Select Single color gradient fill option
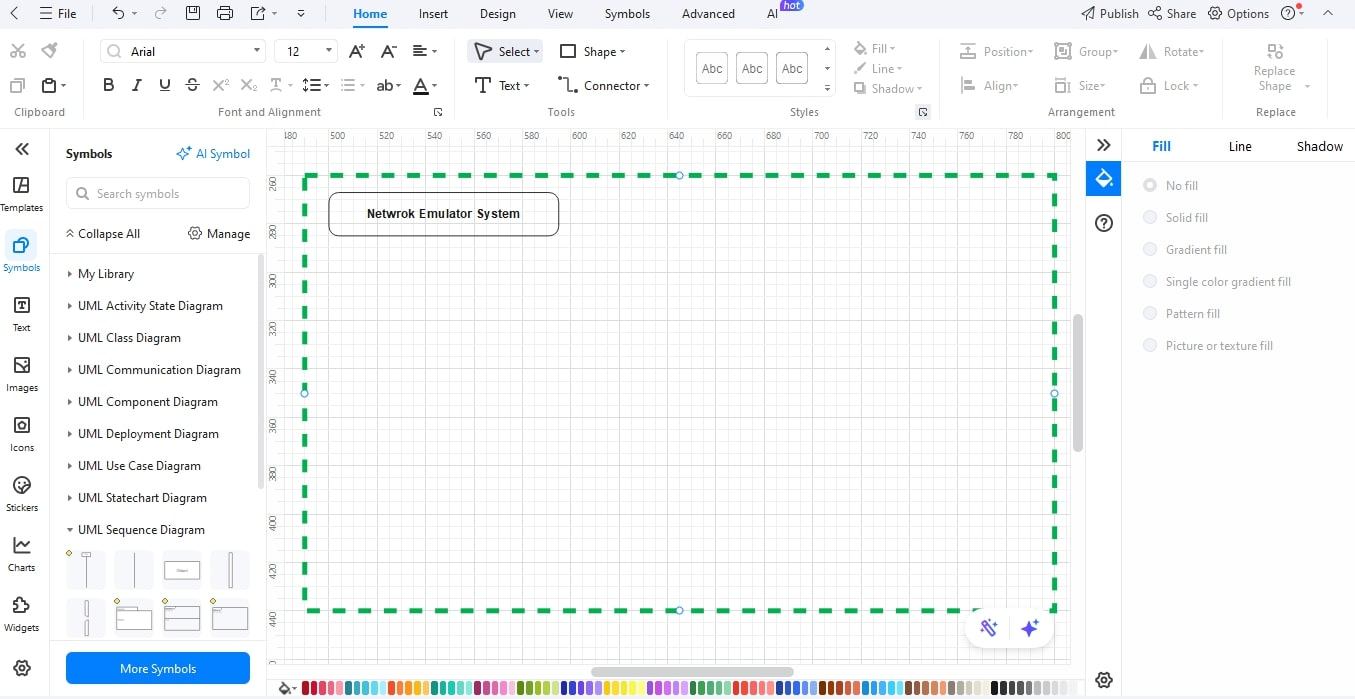1355x699 pixels. (x=1217, y=281)
